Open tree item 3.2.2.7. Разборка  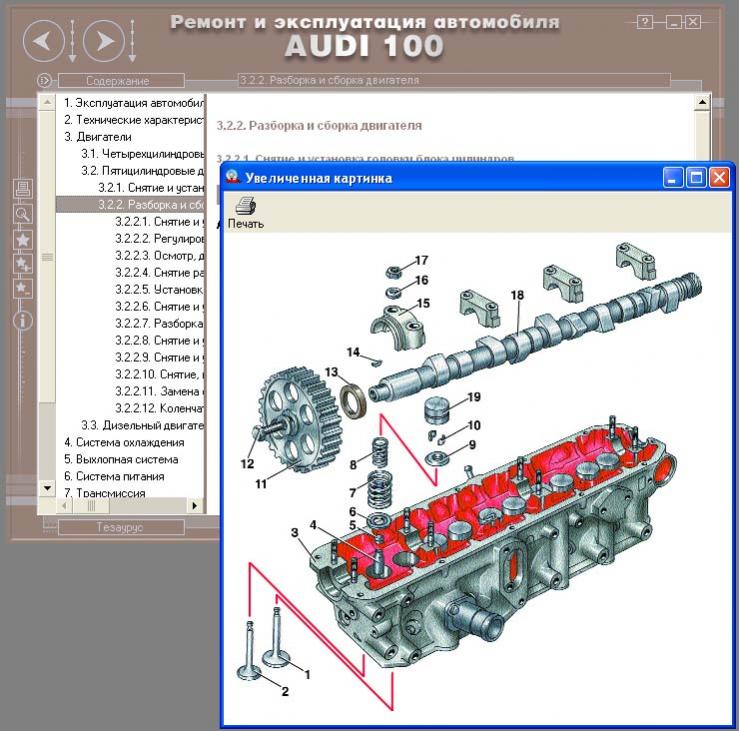[159, 323]
